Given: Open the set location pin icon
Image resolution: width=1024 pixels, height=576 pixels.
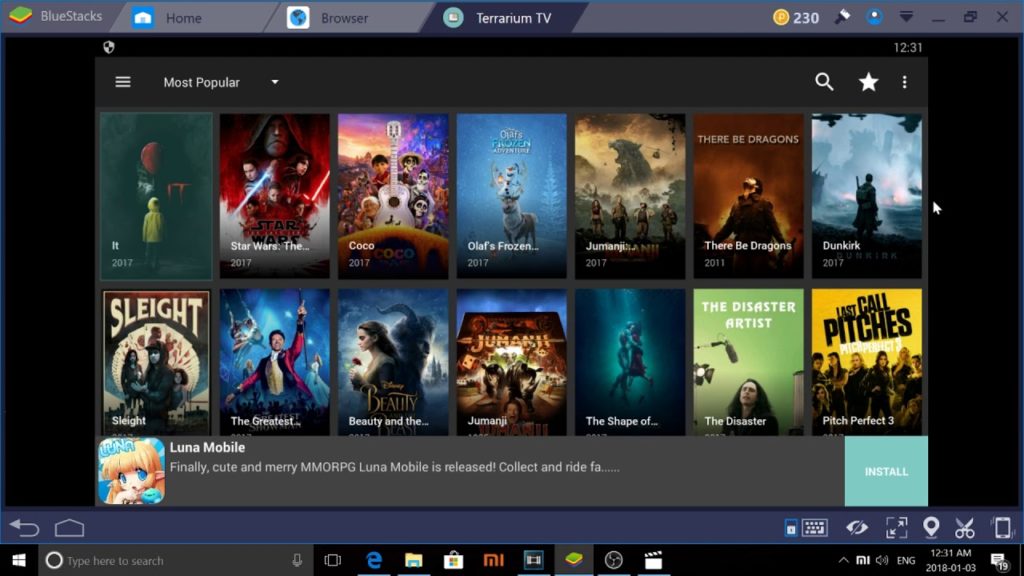Looking at the screenshot, I should pos(931,528).
